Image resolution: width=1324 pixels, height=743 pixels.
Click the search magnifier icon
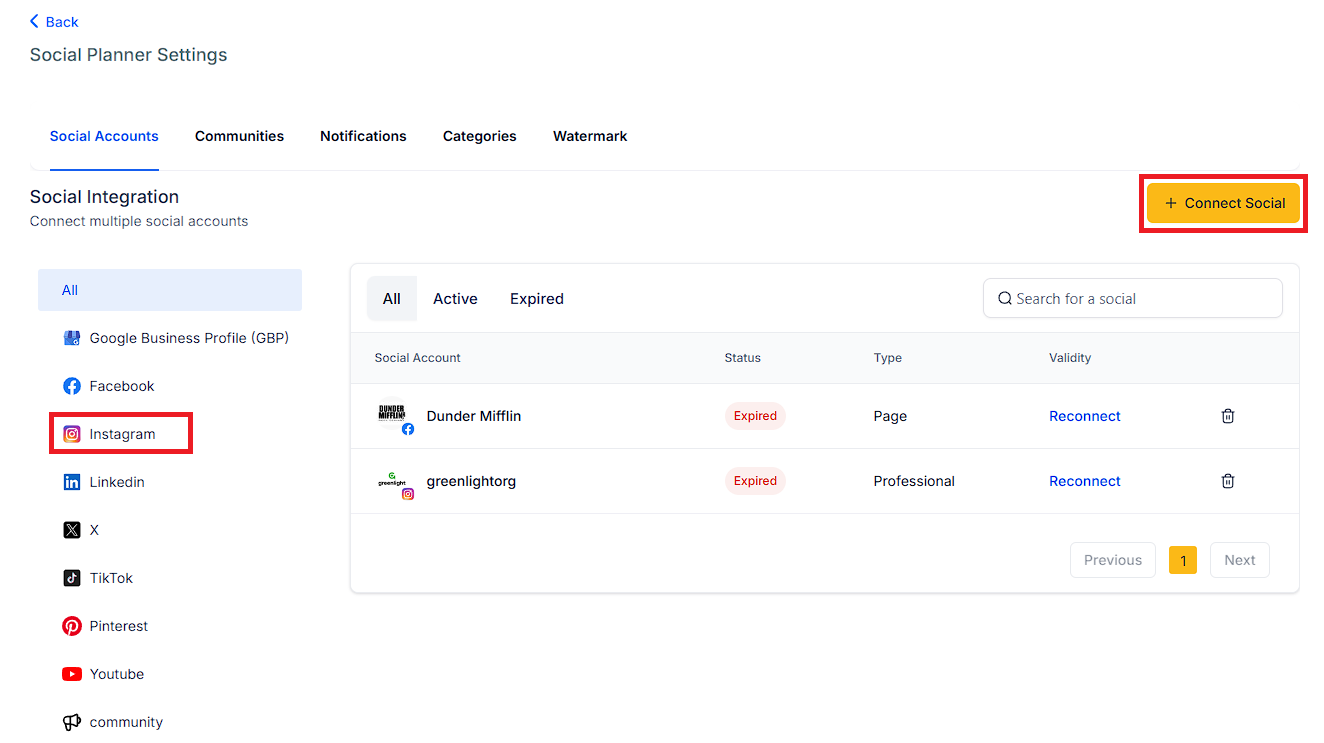coord(1005,299)
